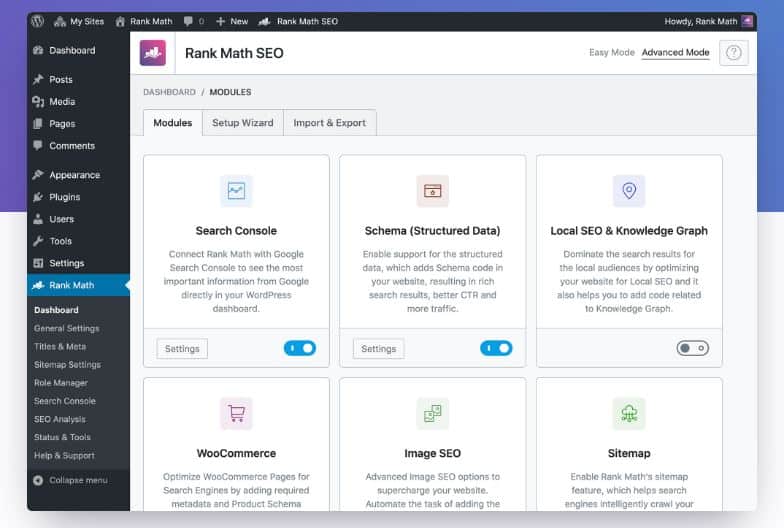Click the Search Console card title

236,231
